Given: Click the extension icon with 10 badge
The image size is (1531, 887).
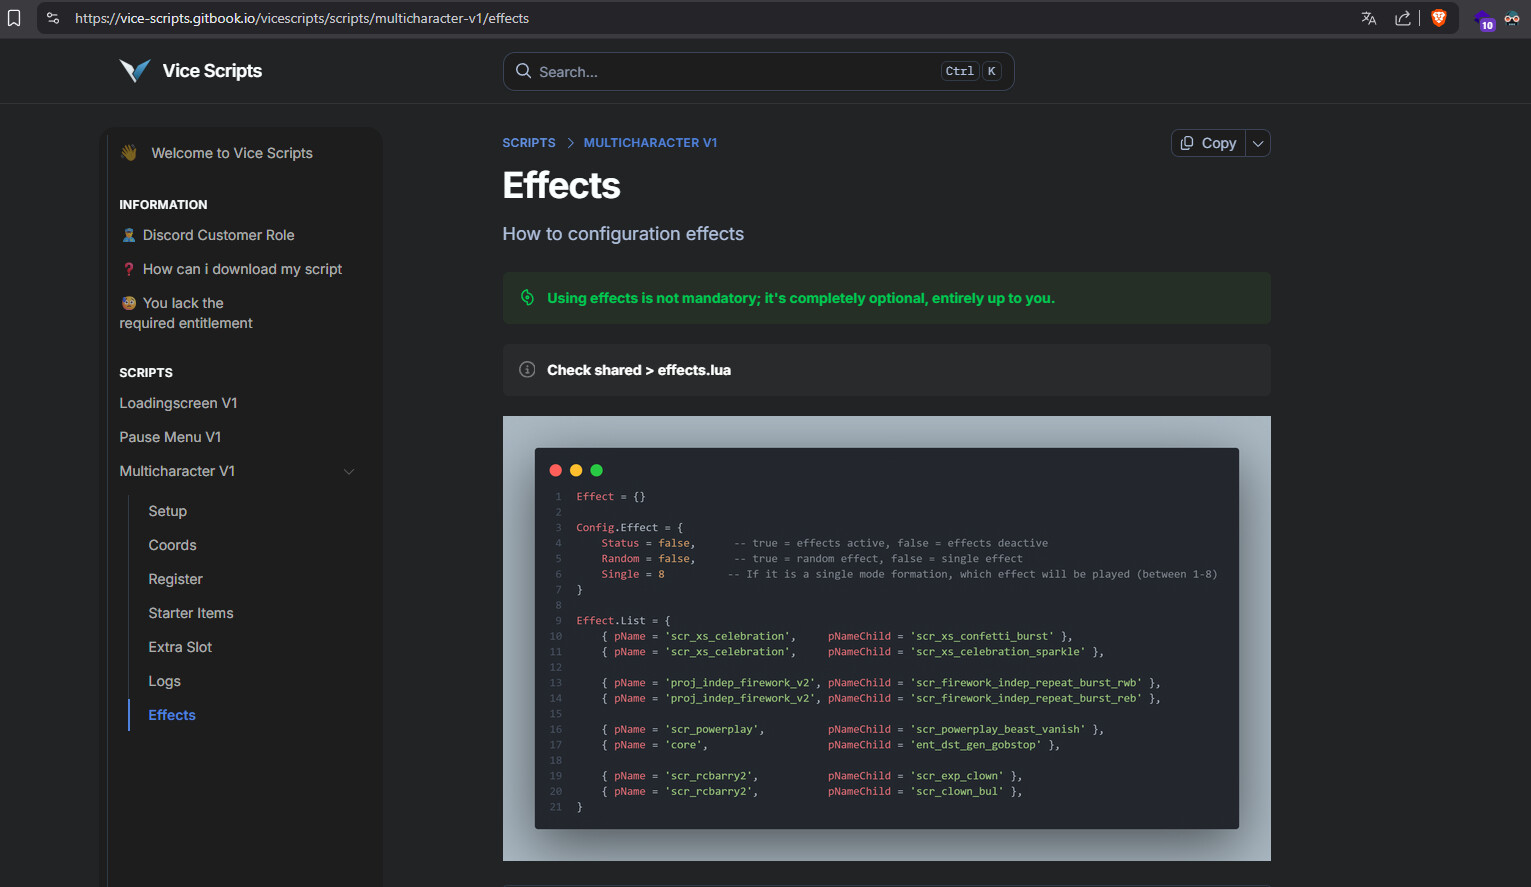Looking at the screenshot, I should pos(1484,20).
